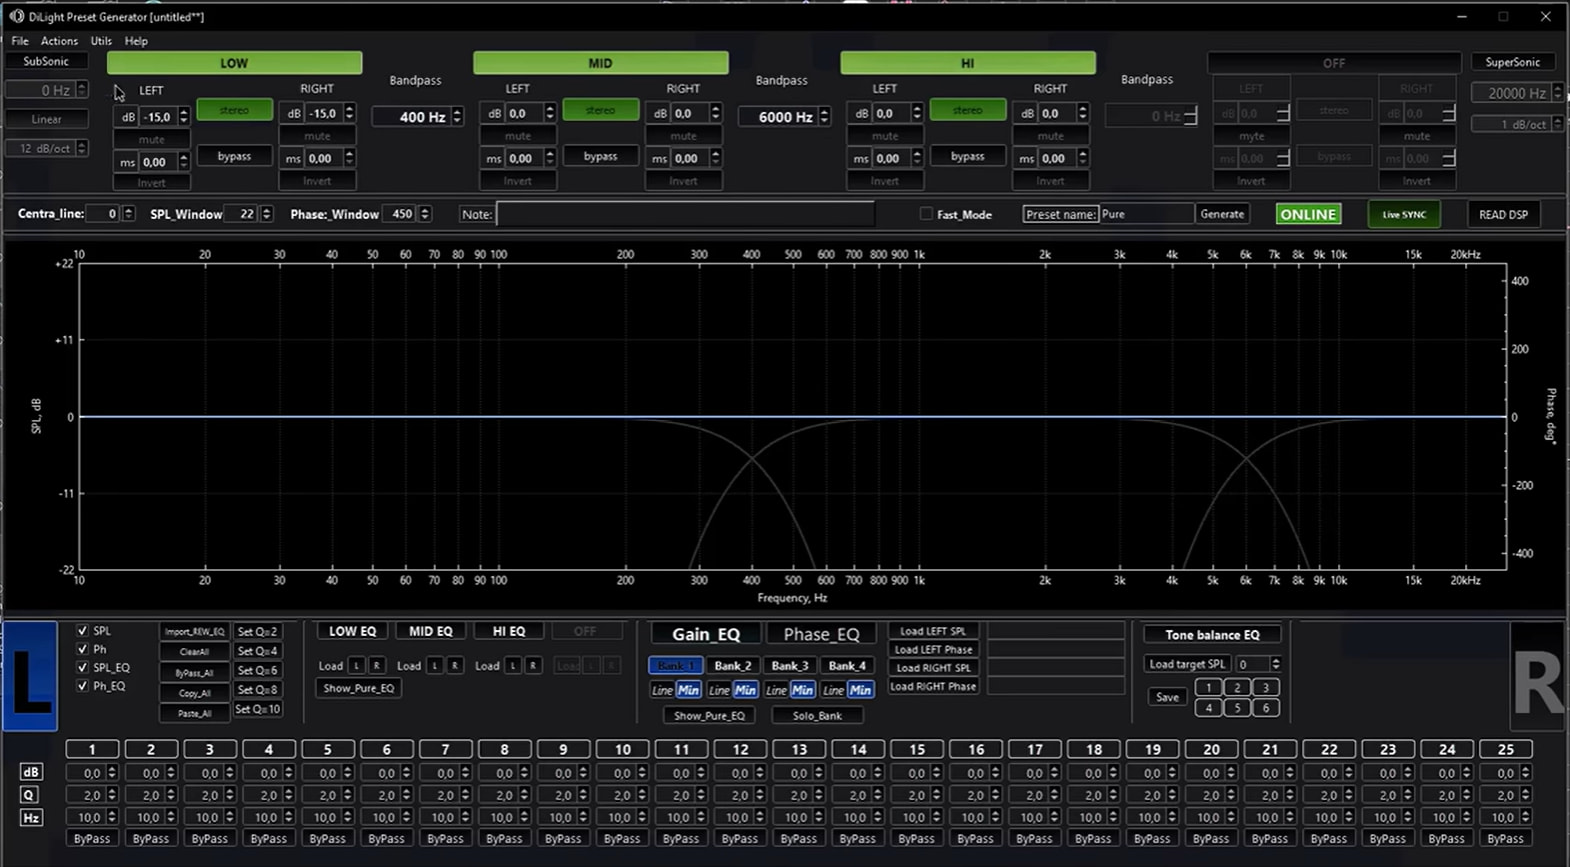Load L channel for HI EQ

513,666
